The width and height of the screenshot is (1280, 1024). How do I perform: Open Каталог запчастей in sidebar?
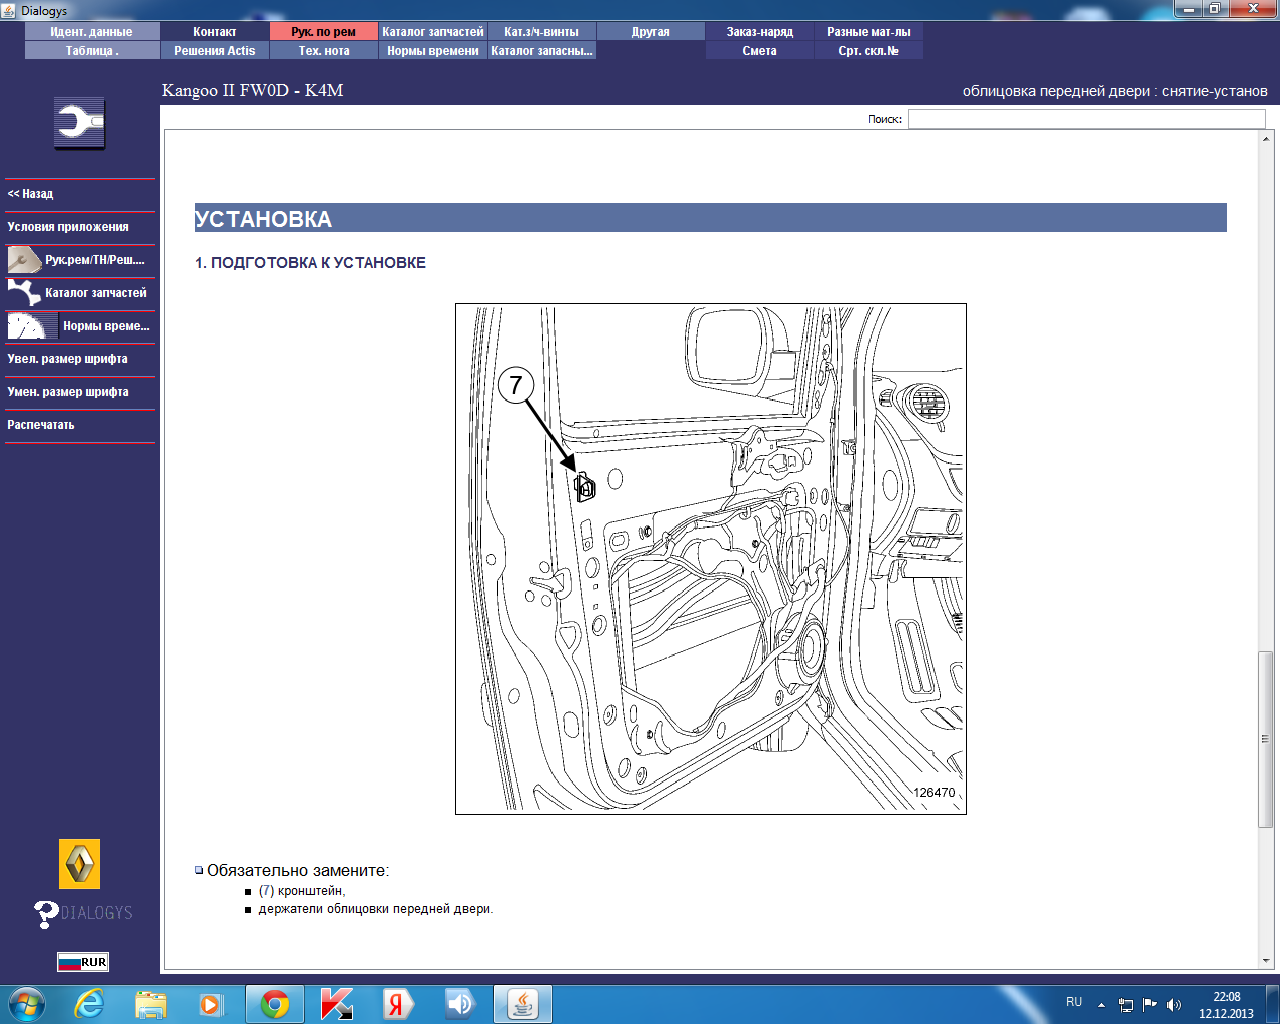tap(80, 293)
